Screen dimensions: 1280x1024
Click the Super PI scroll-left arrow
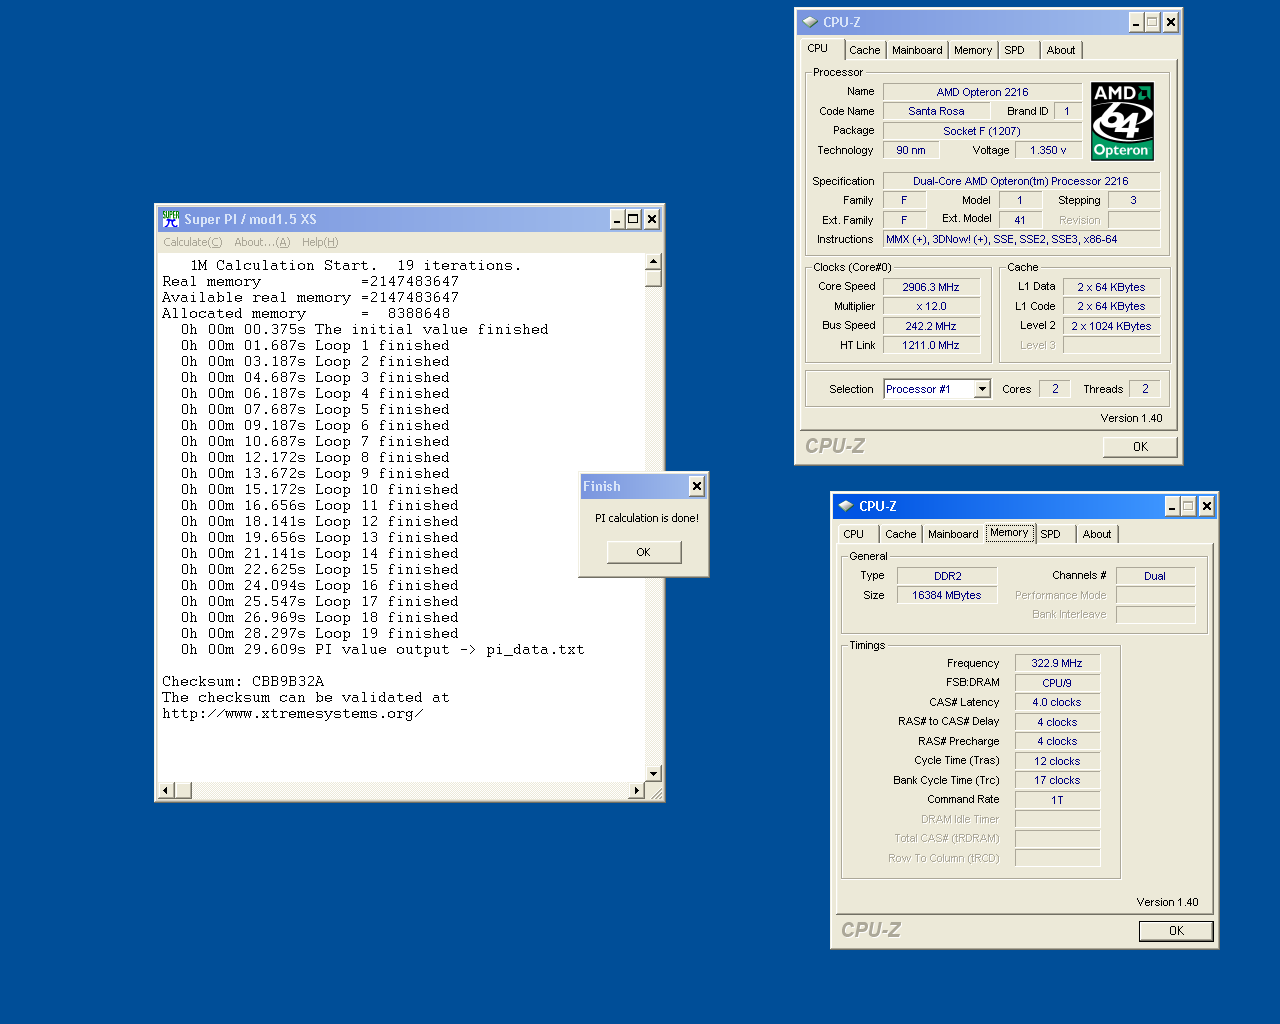pyautogui.click(x=167, y=790)
